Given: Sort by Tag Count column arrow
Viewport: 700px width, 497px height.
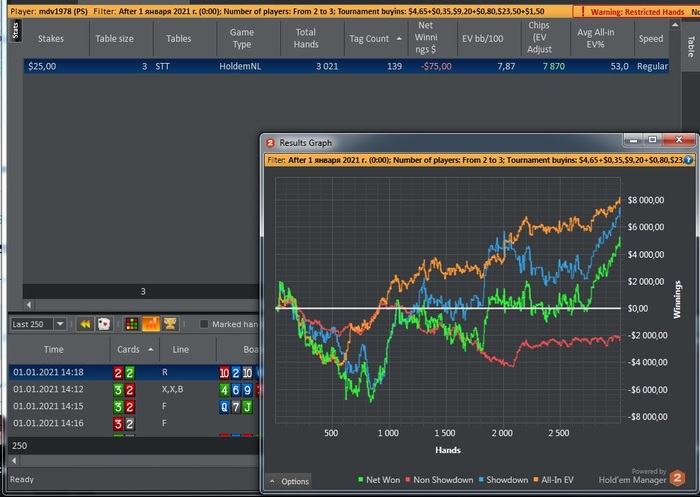Looking at the screenshot, I should tap(399, 39).
